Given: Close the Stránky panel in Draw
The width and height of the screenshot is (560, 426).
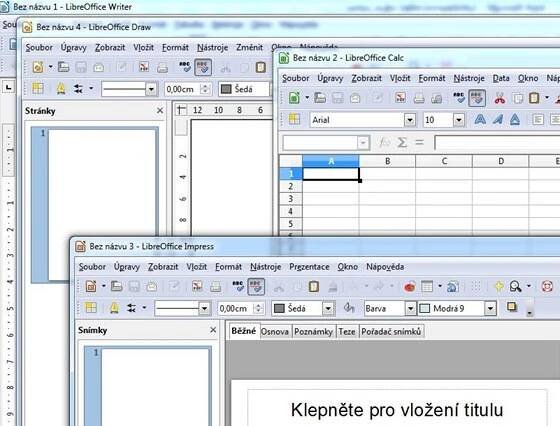Looking at the screenshot, I should tap(160, 111).
